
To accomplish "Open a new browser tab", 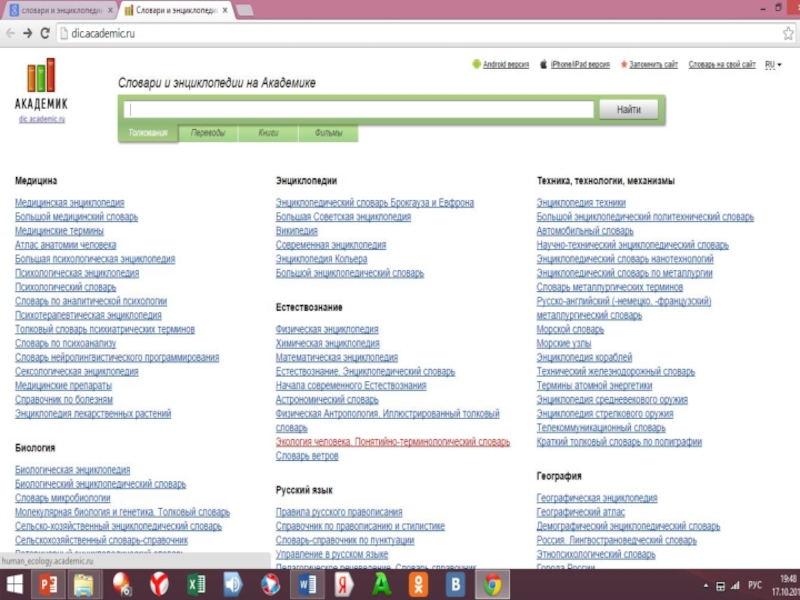I will (245, 10).
